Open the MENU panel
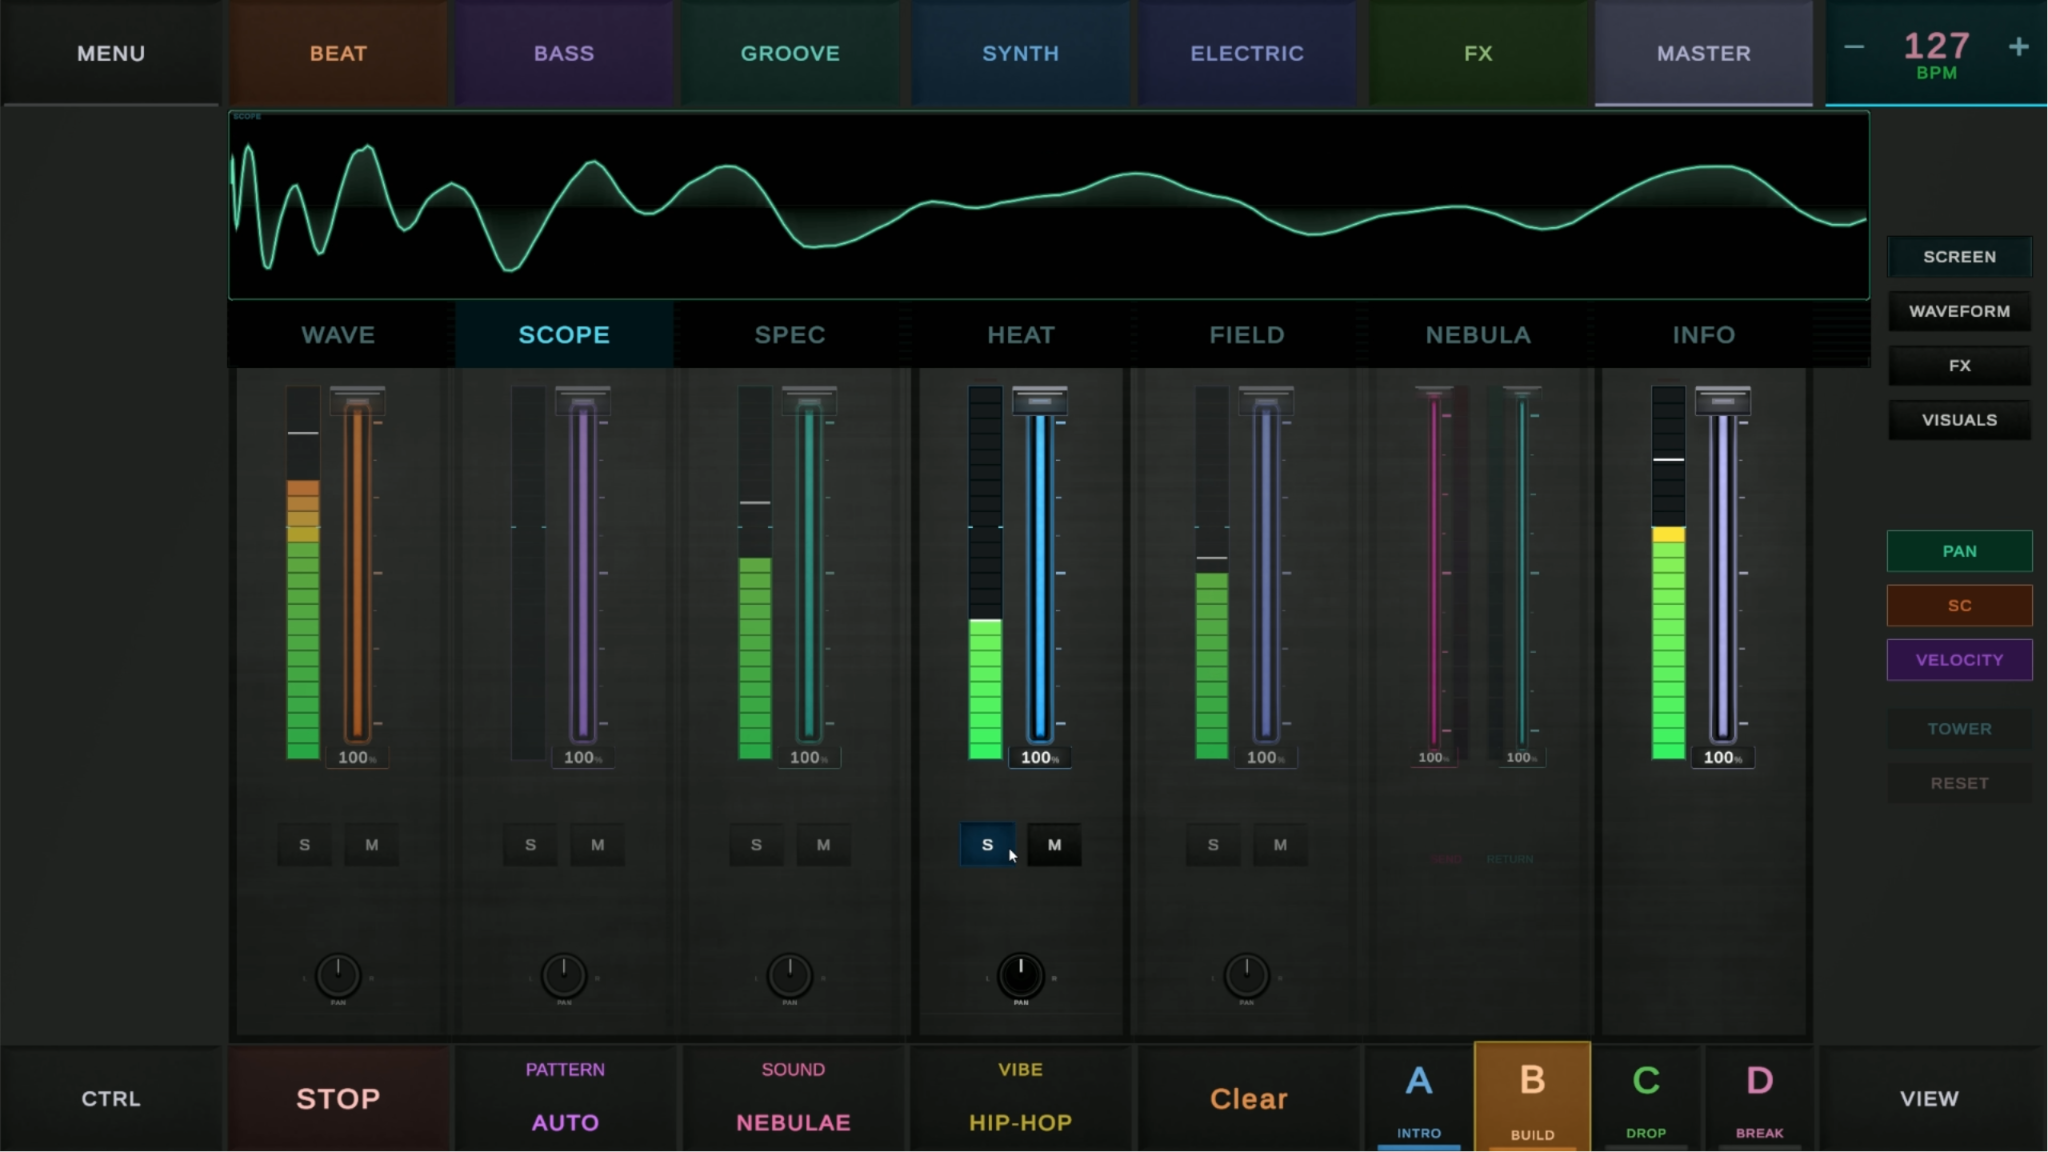The width and height of the screenshot is (2048, 1152). 111,53
